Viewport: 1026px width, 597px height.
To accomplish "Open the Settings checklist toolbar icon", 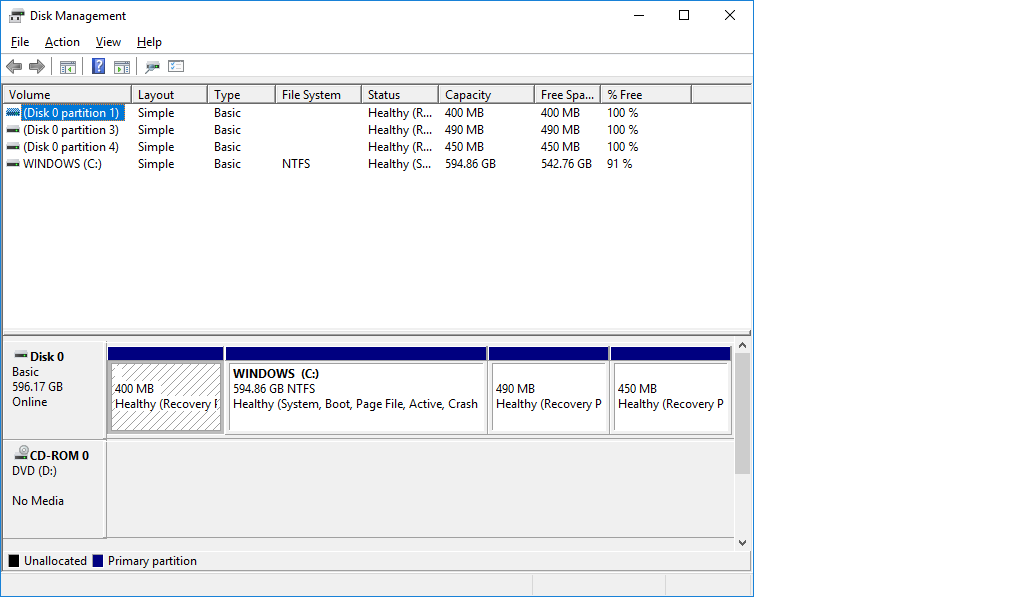I will click(x=176, y=67).
